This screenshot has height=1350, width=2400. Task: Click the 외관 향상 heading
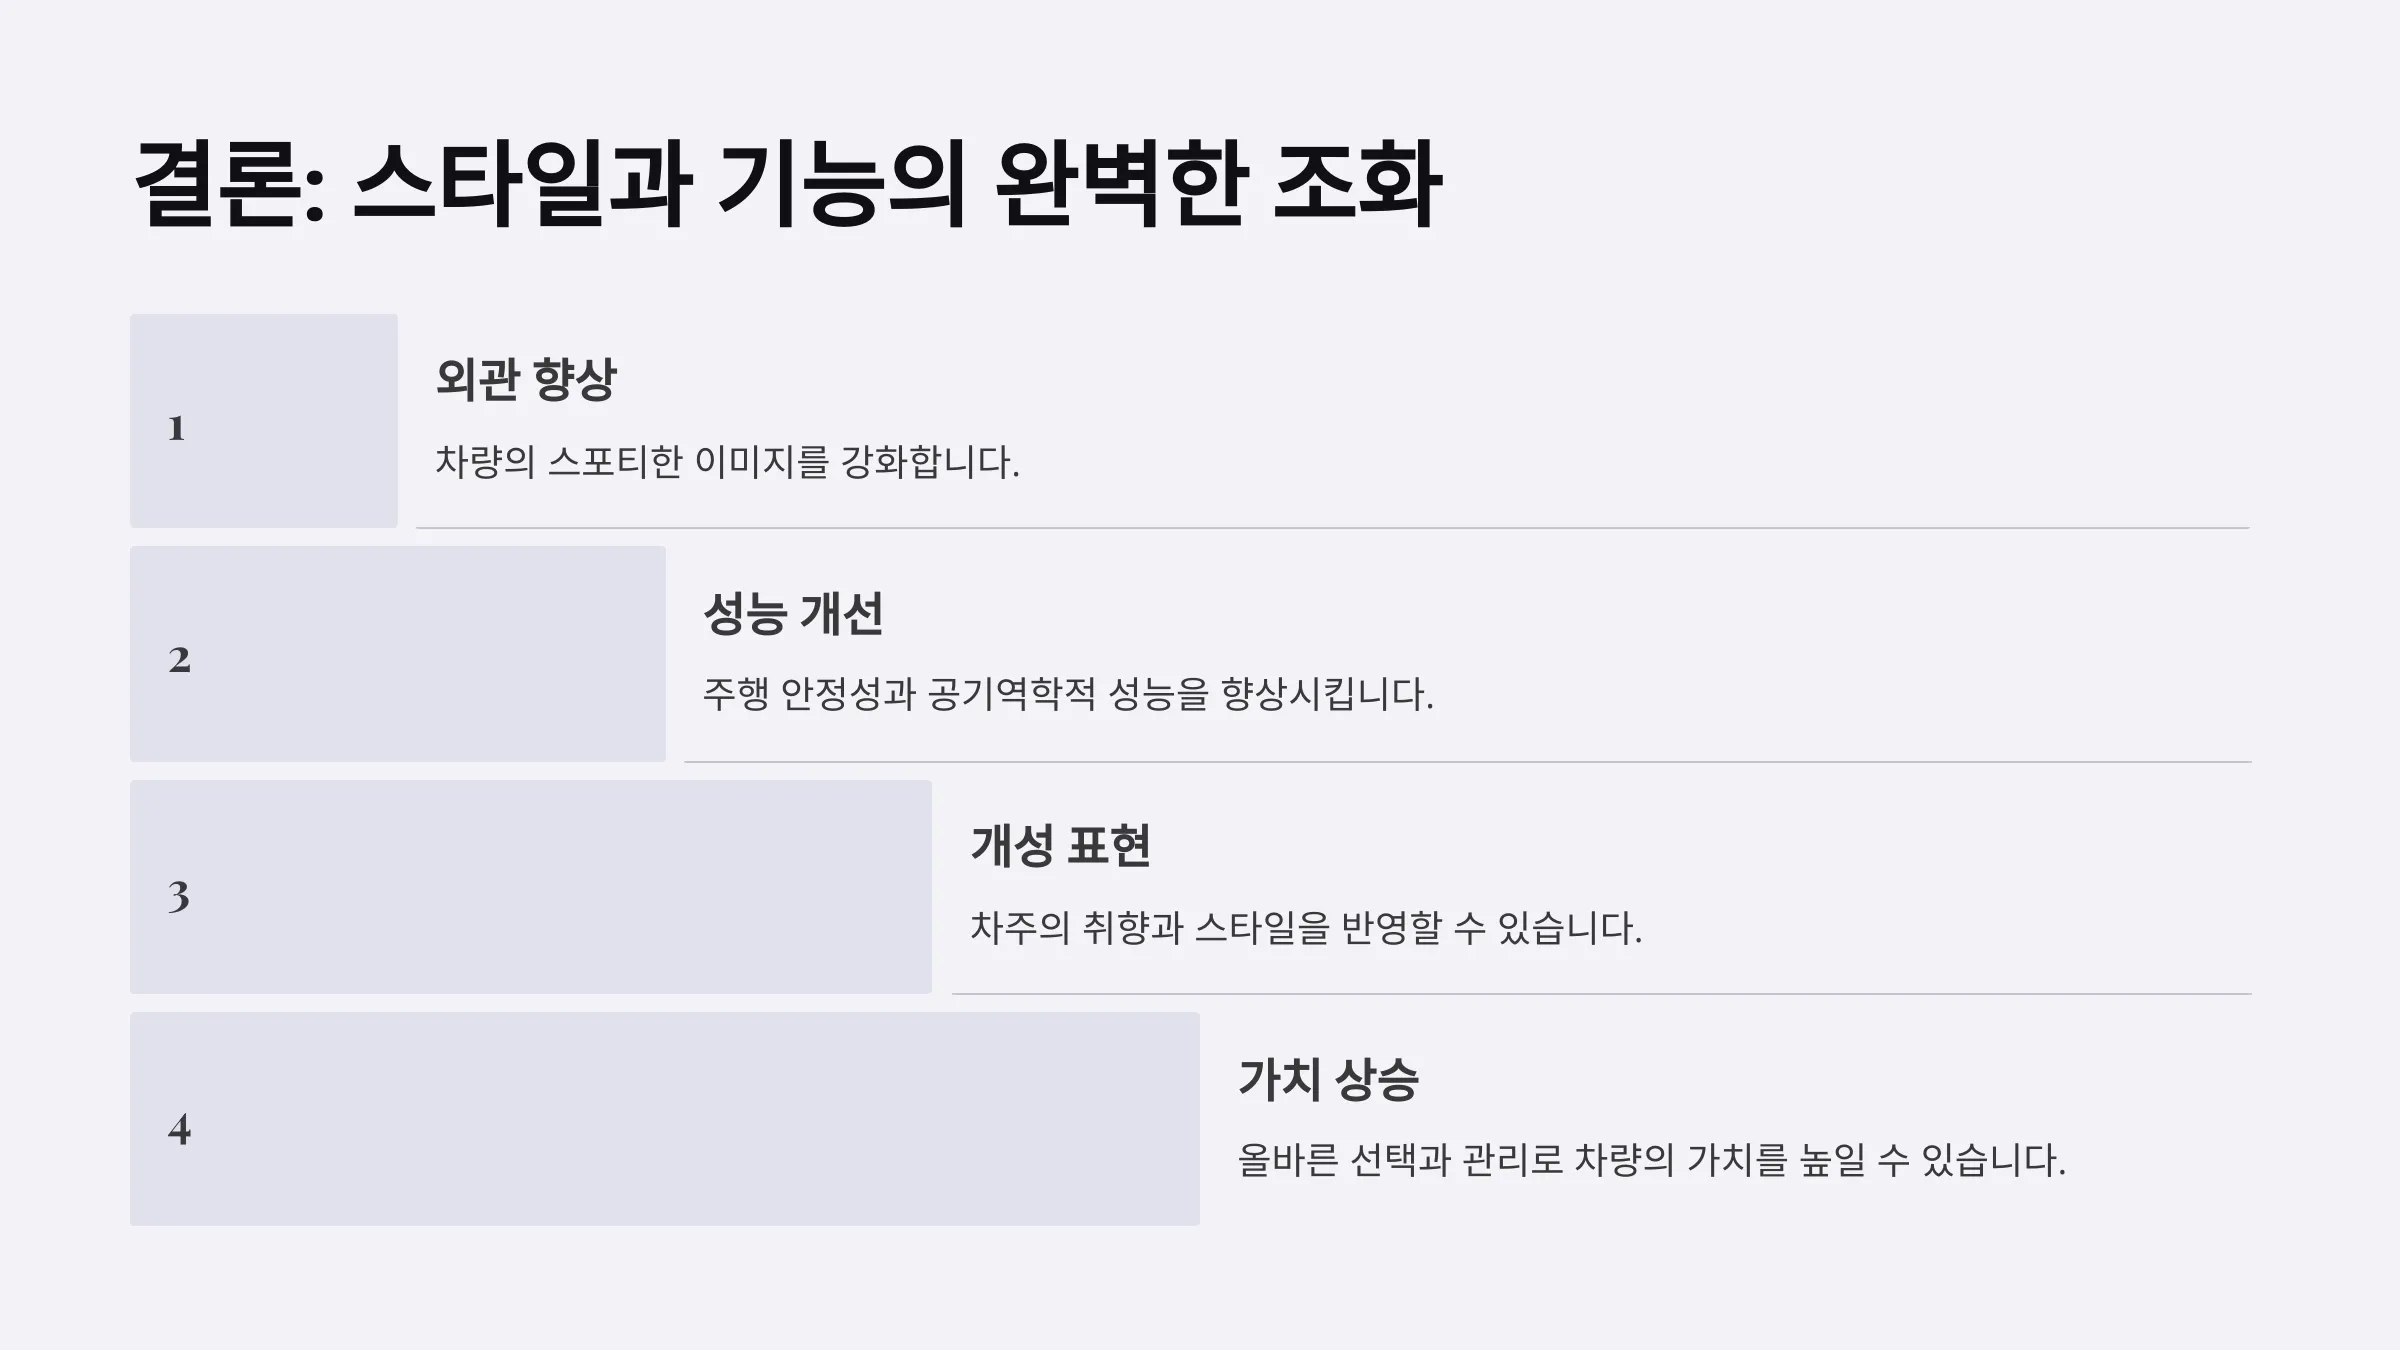coord(526,379)
